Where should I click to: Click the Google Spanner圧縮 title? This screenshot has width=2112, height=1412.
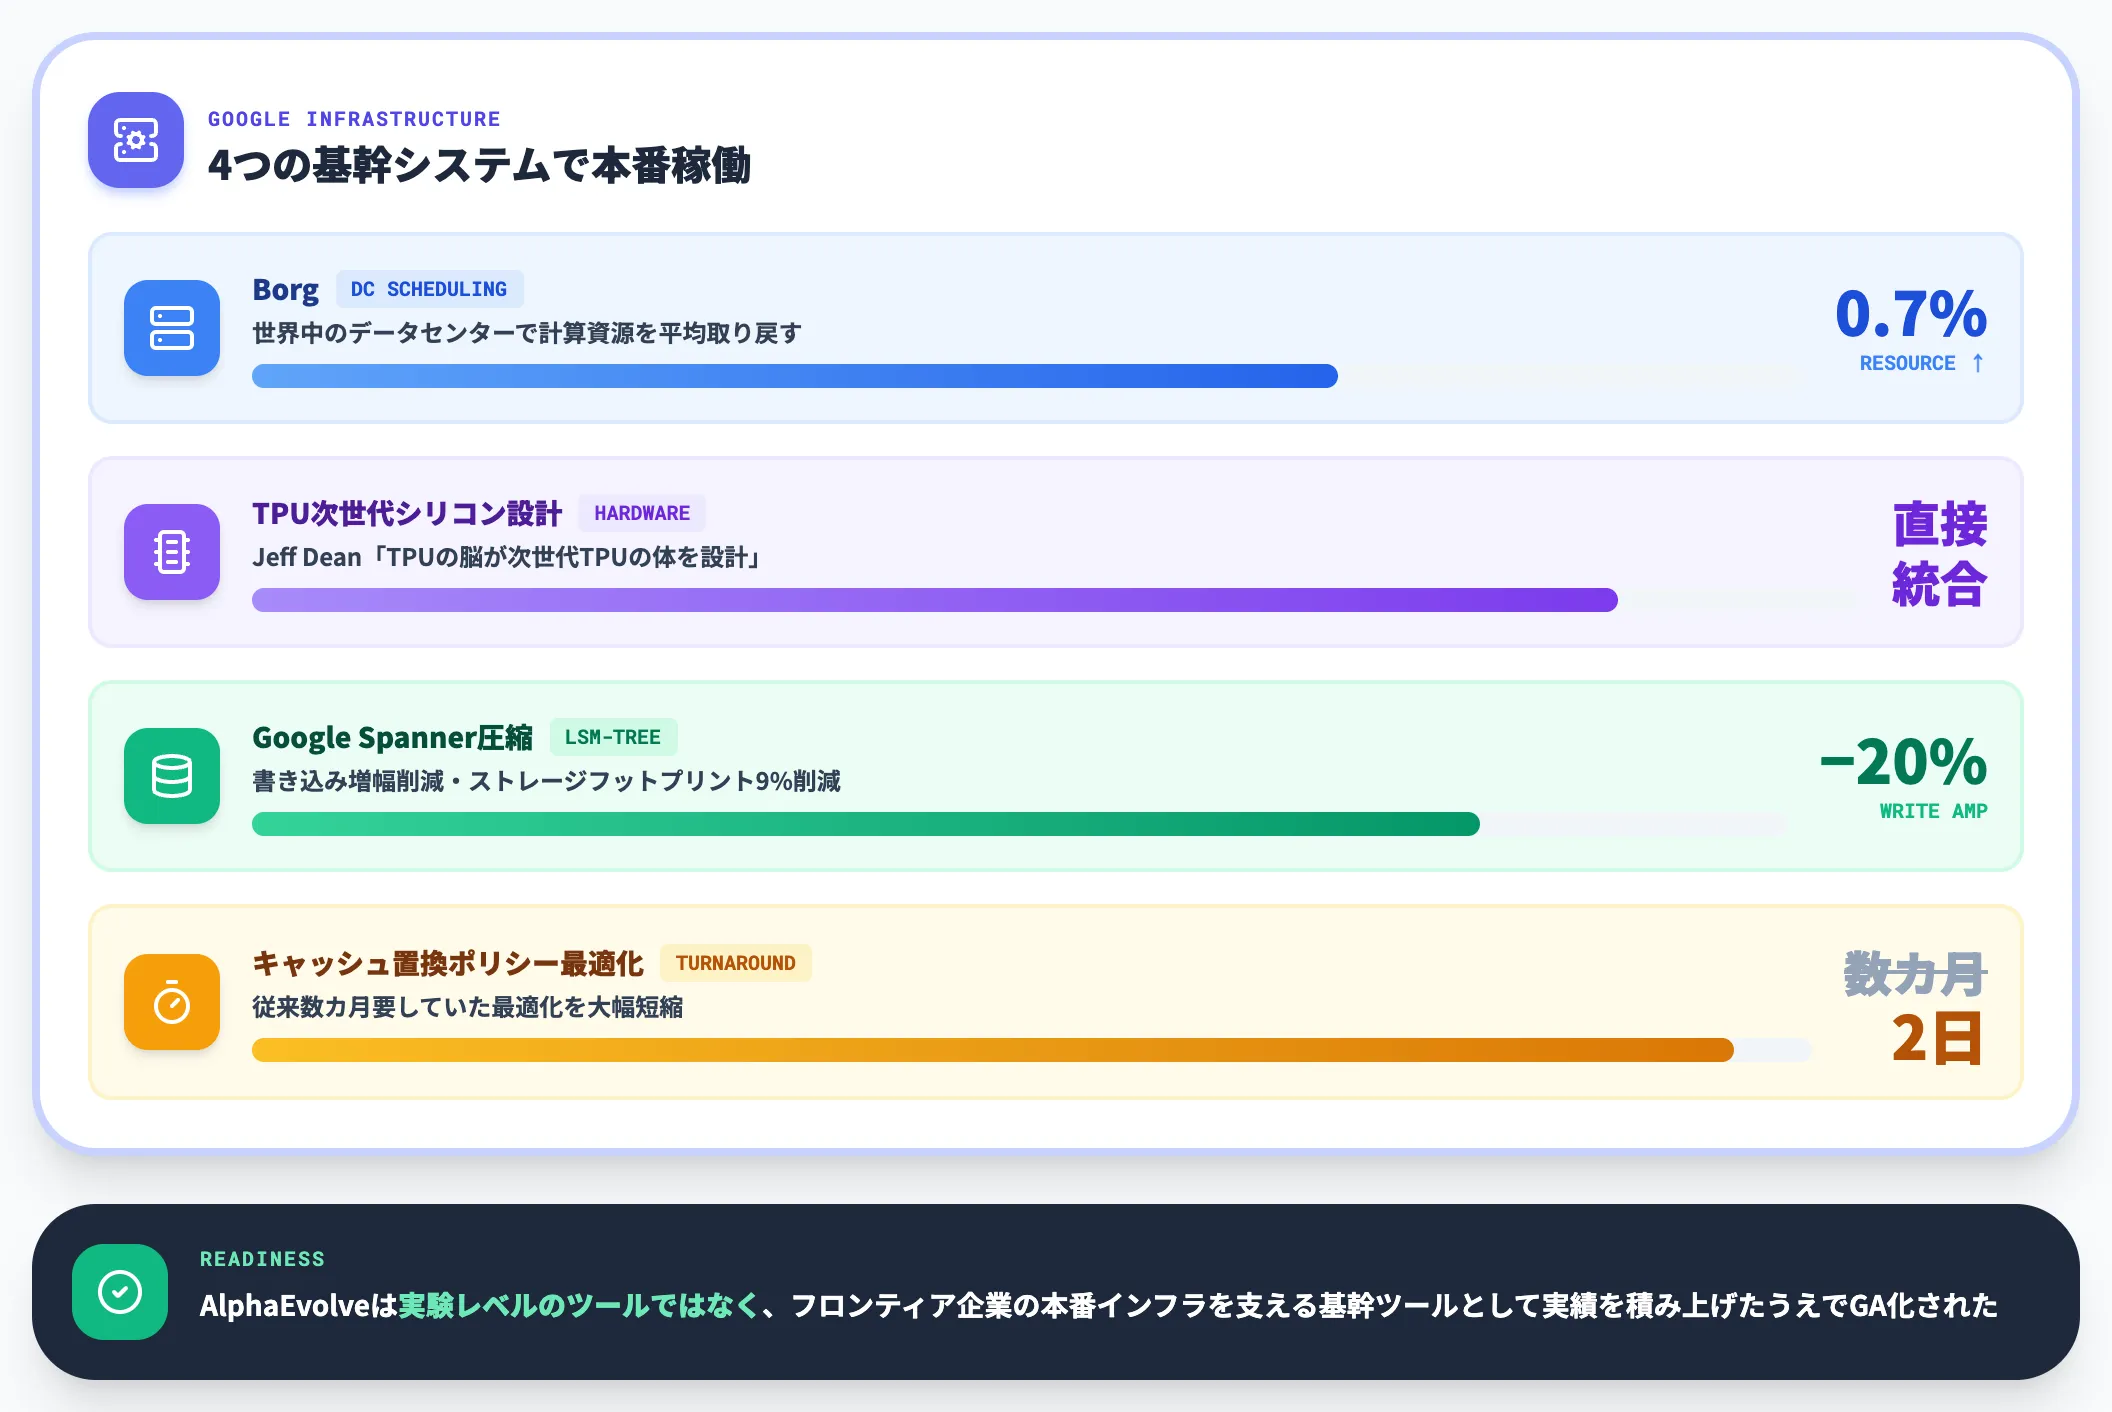(x=392, y=738)
